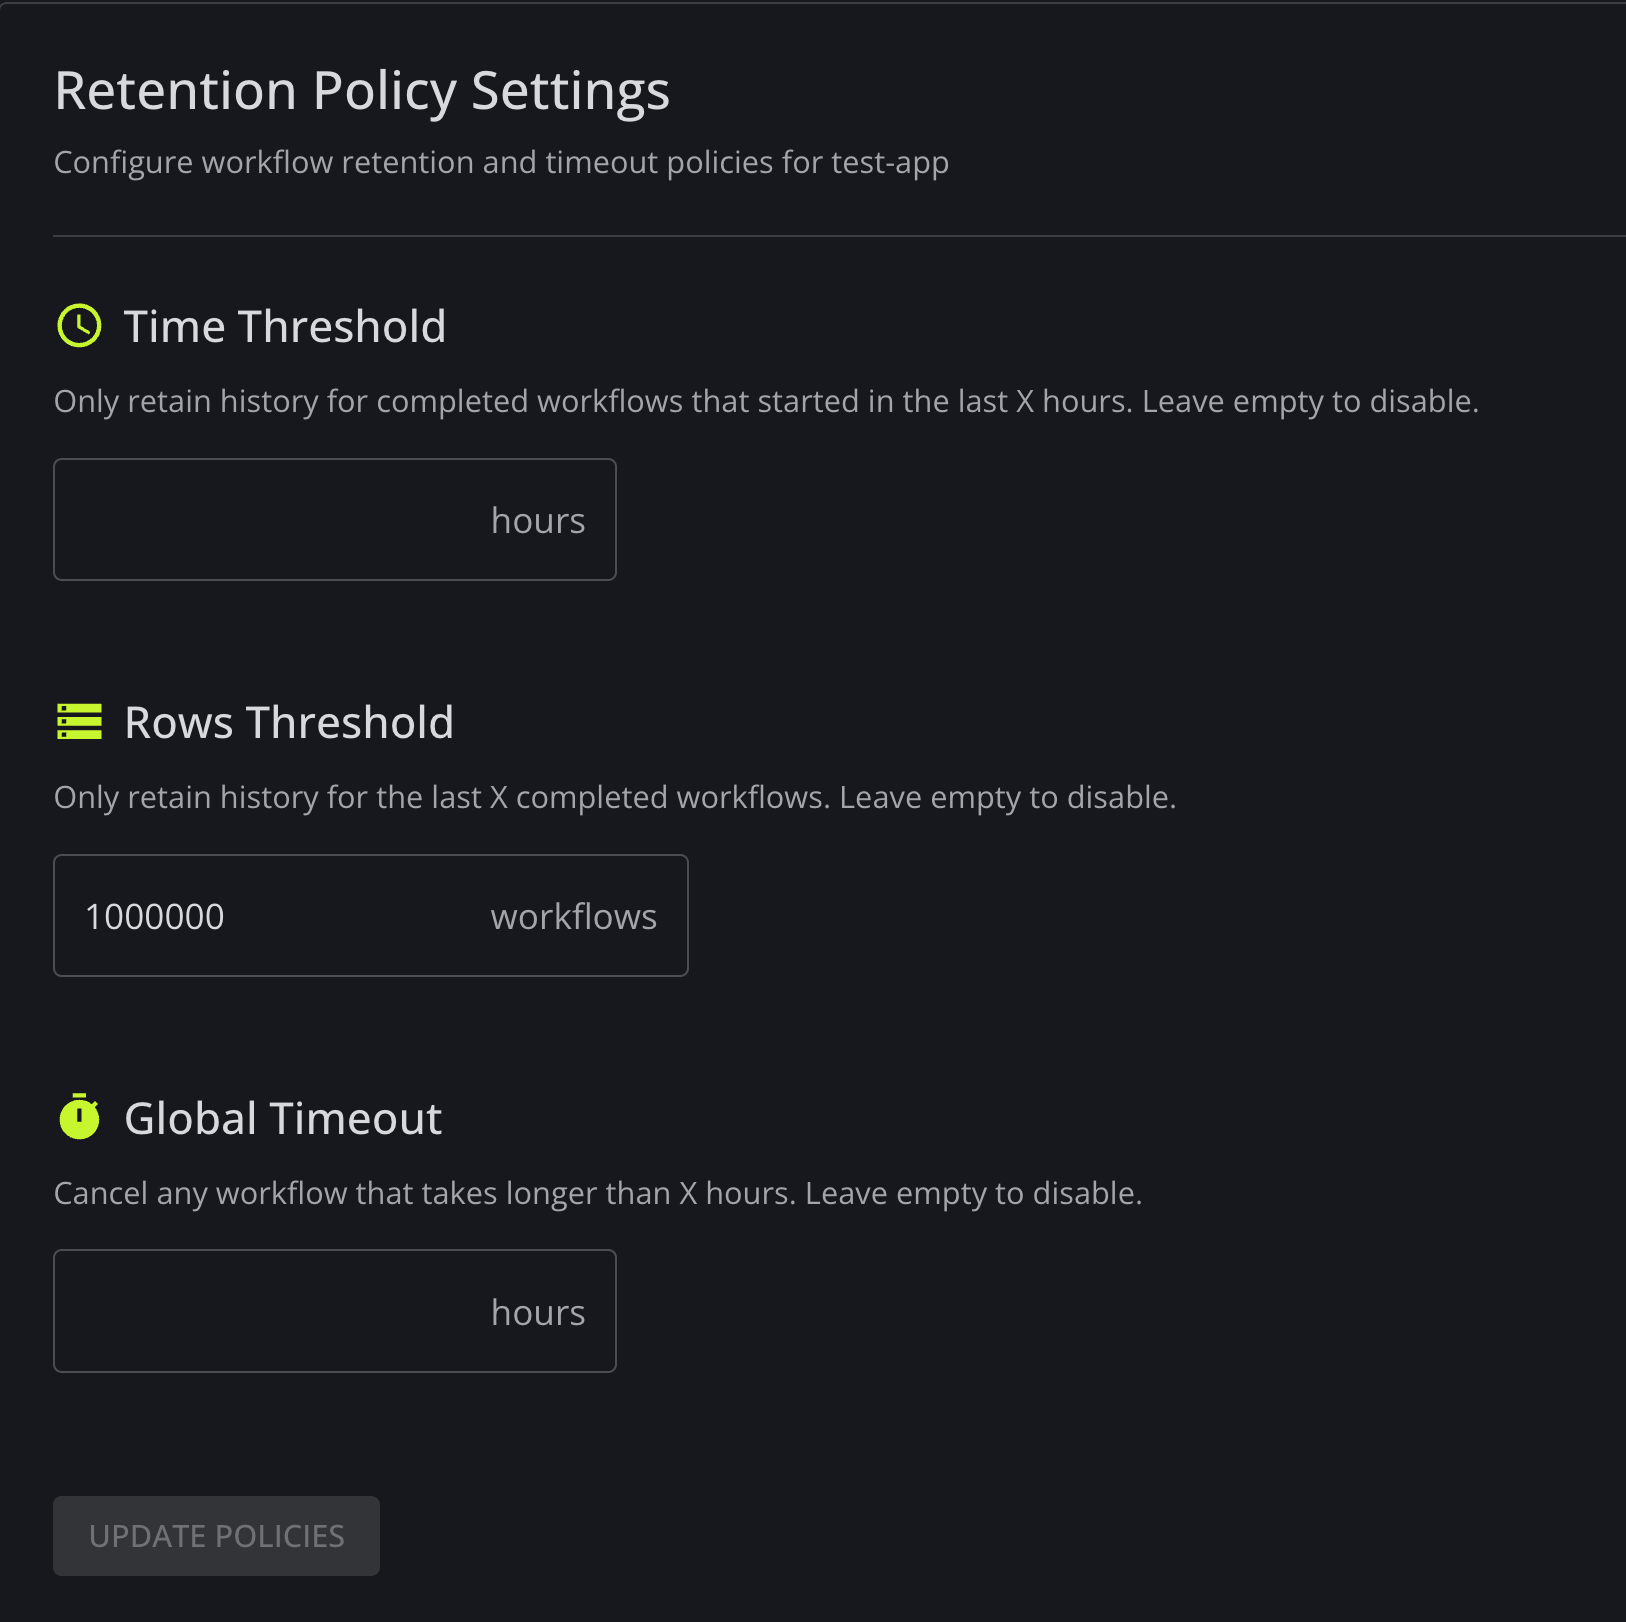Click the rows list icon beside Rows Threshold
This screenshot has height=1622, width=1626.
(79, 722)
